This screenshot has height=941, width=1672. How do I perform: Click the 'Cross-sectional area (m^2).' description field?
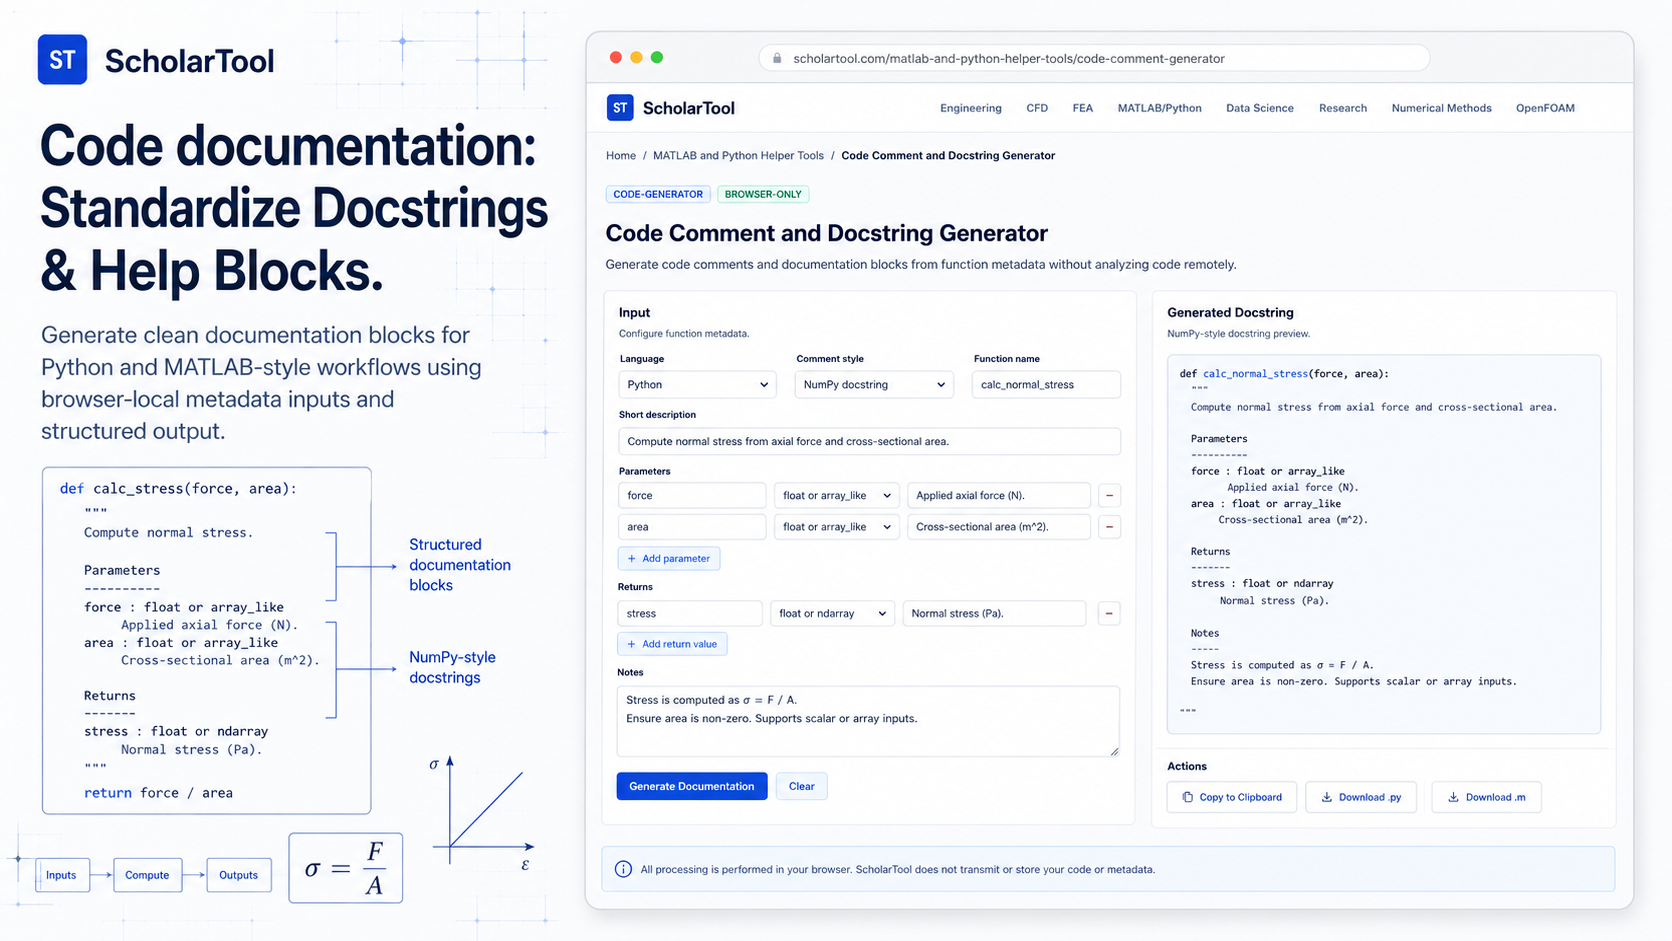coord(999,527)
